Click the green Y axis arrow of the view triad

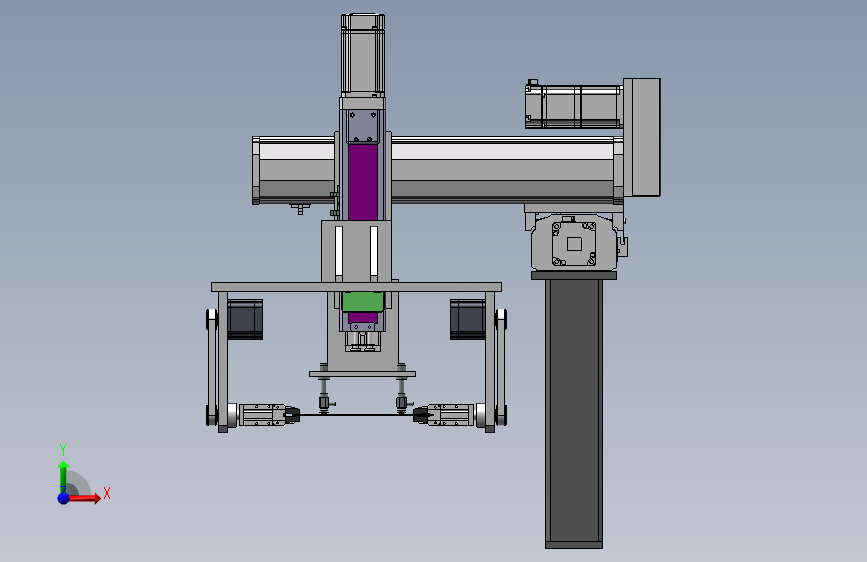63,476
